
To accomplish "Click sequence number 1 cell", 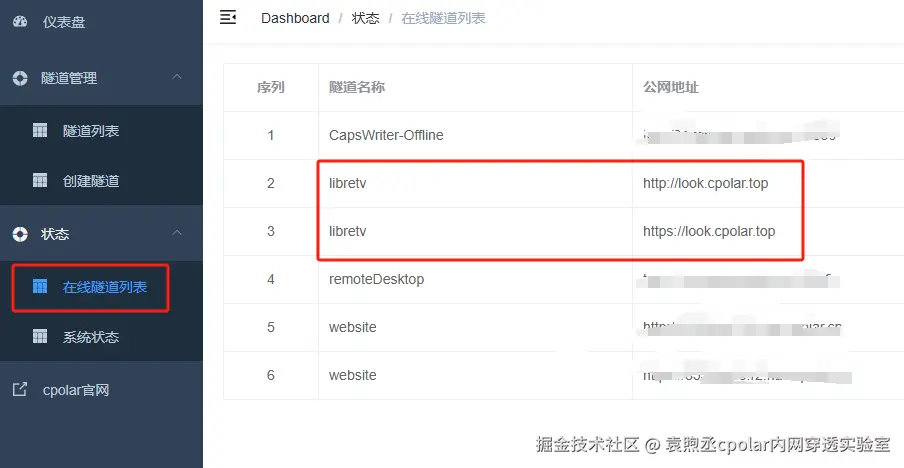I will click(x=270, y=135).
